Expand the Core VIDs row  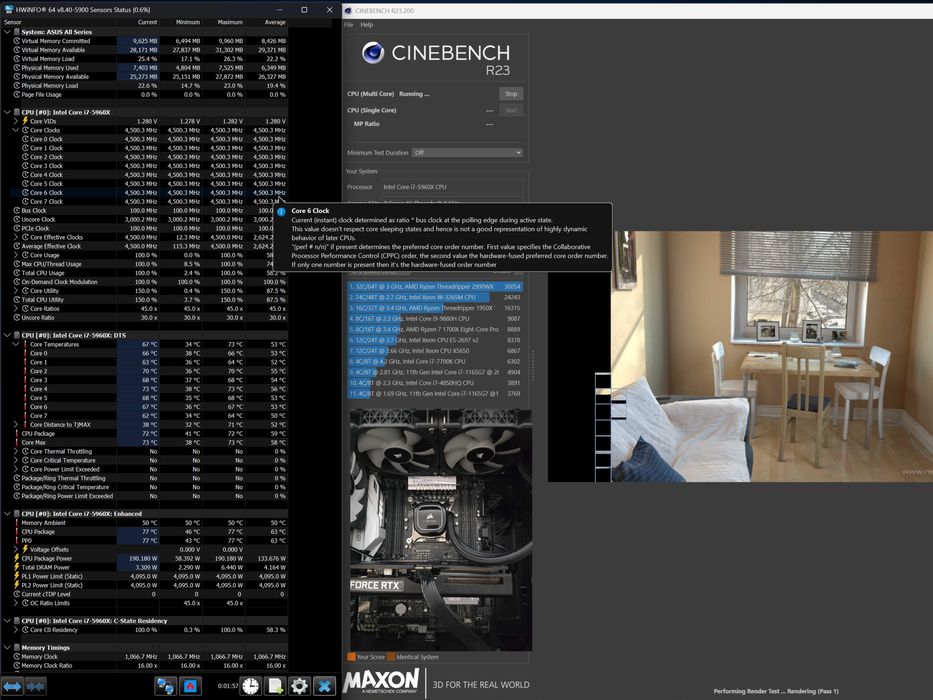coord(16,121)
